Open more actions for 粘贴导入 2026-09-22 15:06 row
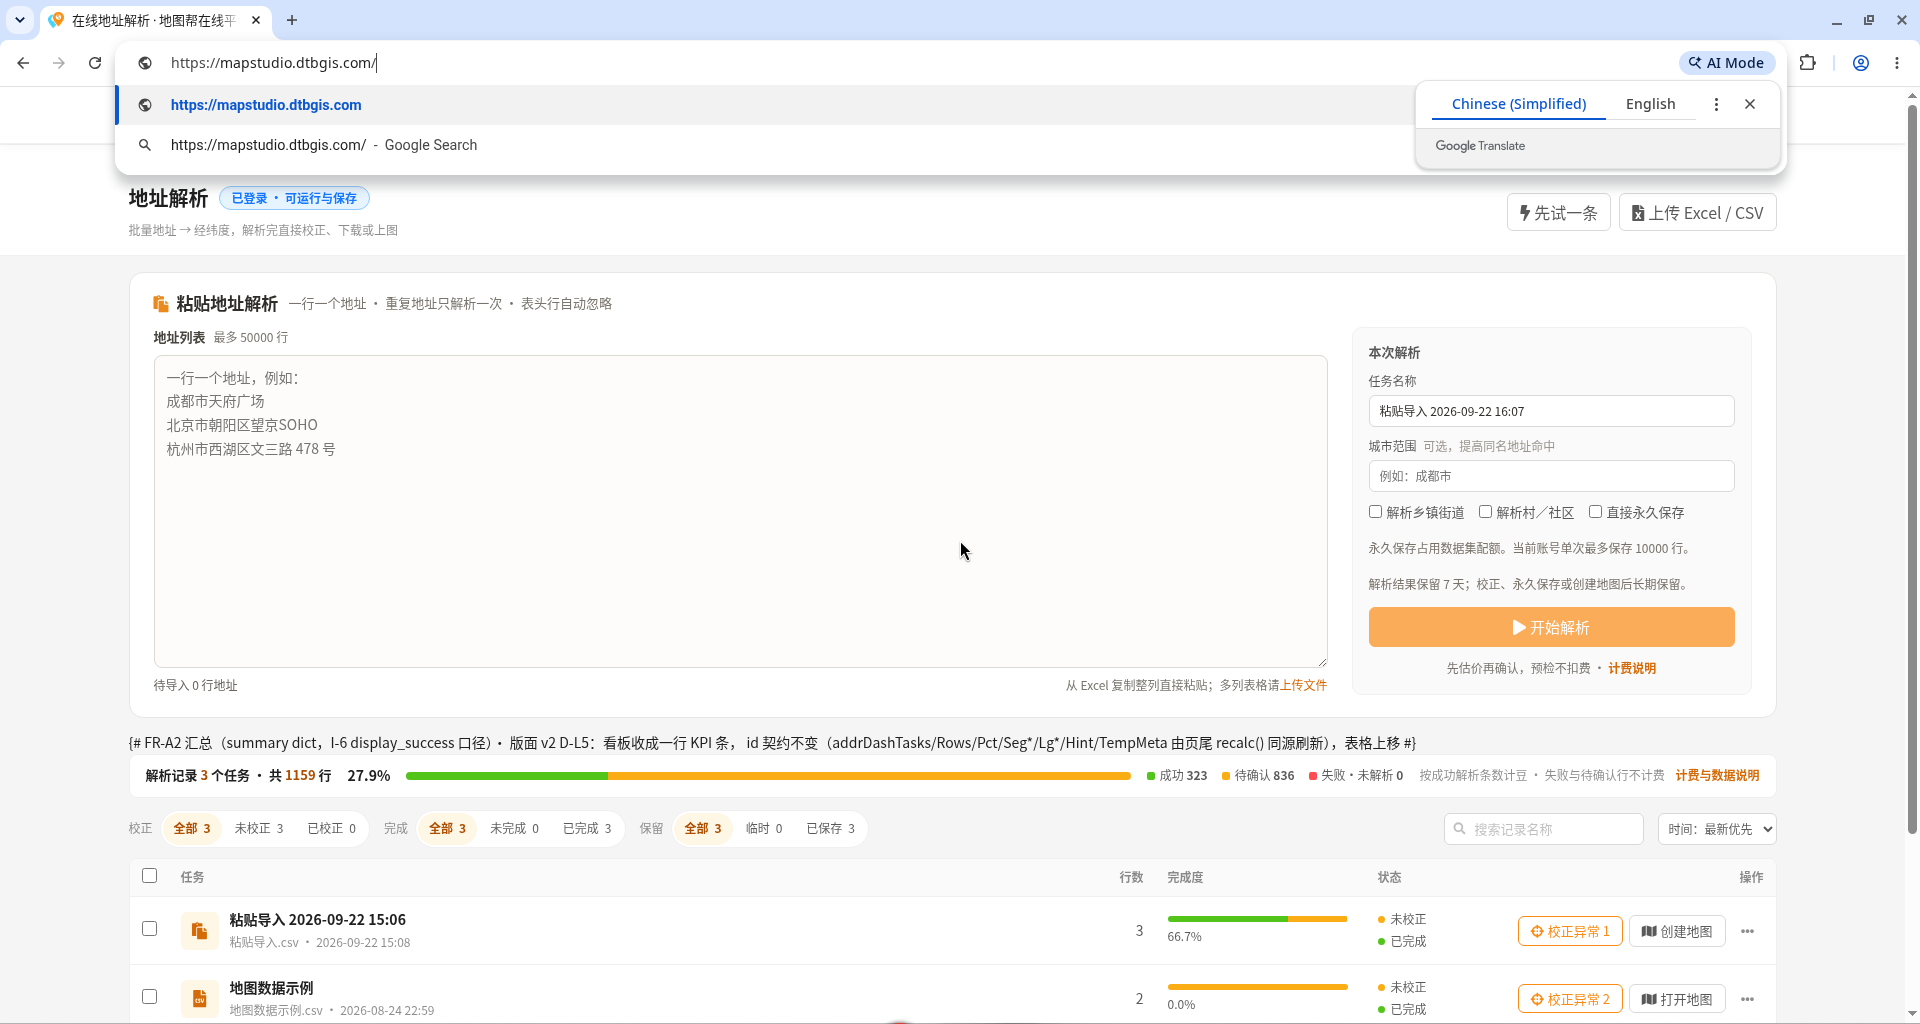Screen dimensions: 1920x1024 pyautogui.click(x=1747, y=931)
